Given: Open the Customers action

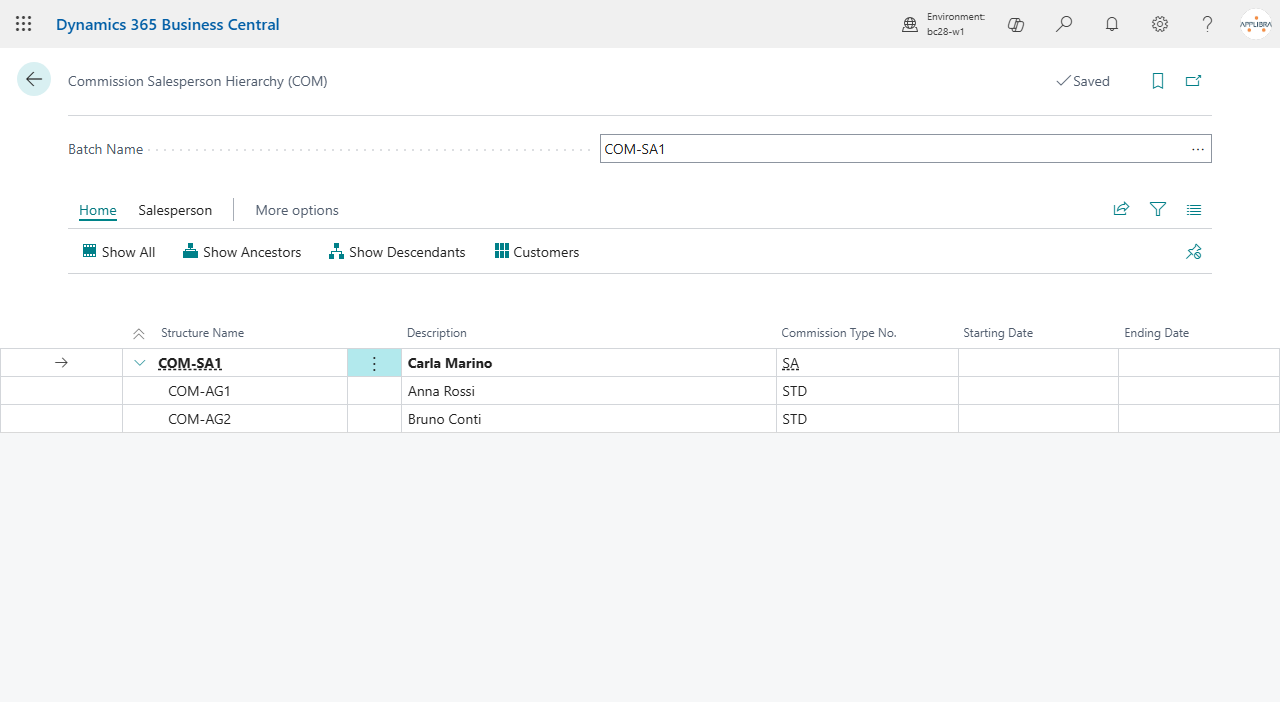Looking at the screenshot, I should [x=537, y=252].
